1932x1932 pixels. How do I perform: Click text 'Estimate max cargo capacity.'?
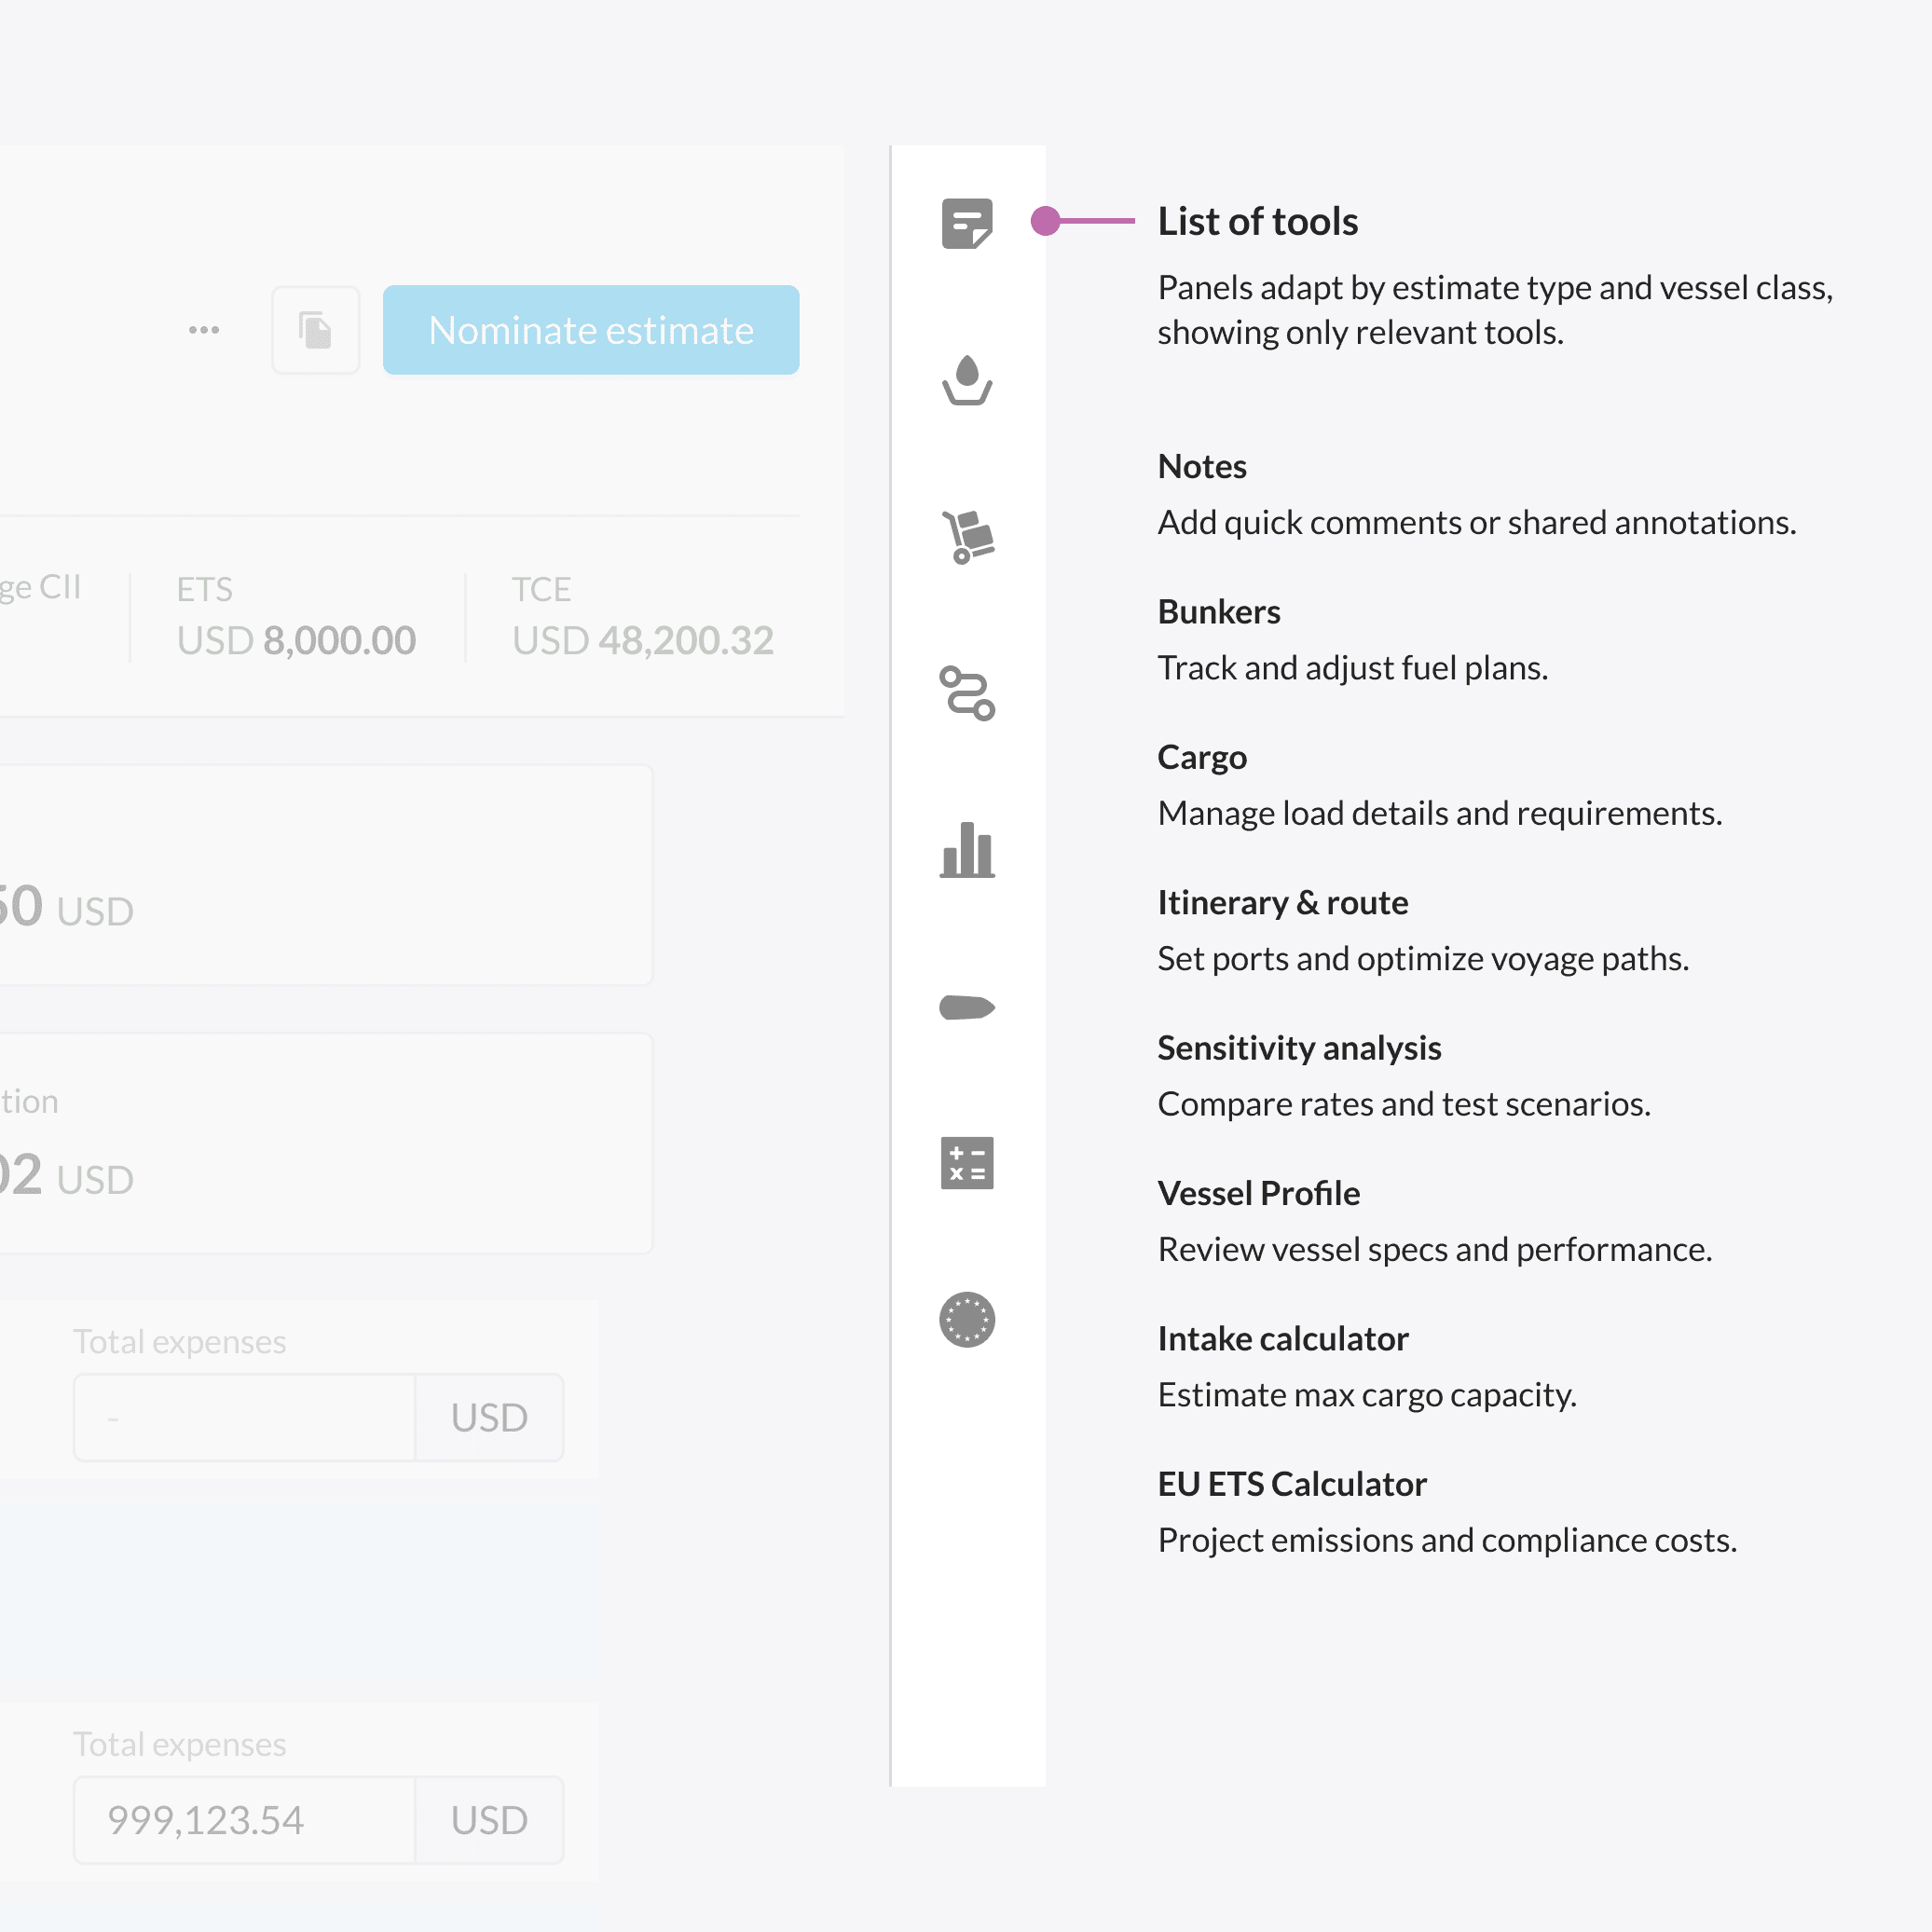(1367, 1395)
